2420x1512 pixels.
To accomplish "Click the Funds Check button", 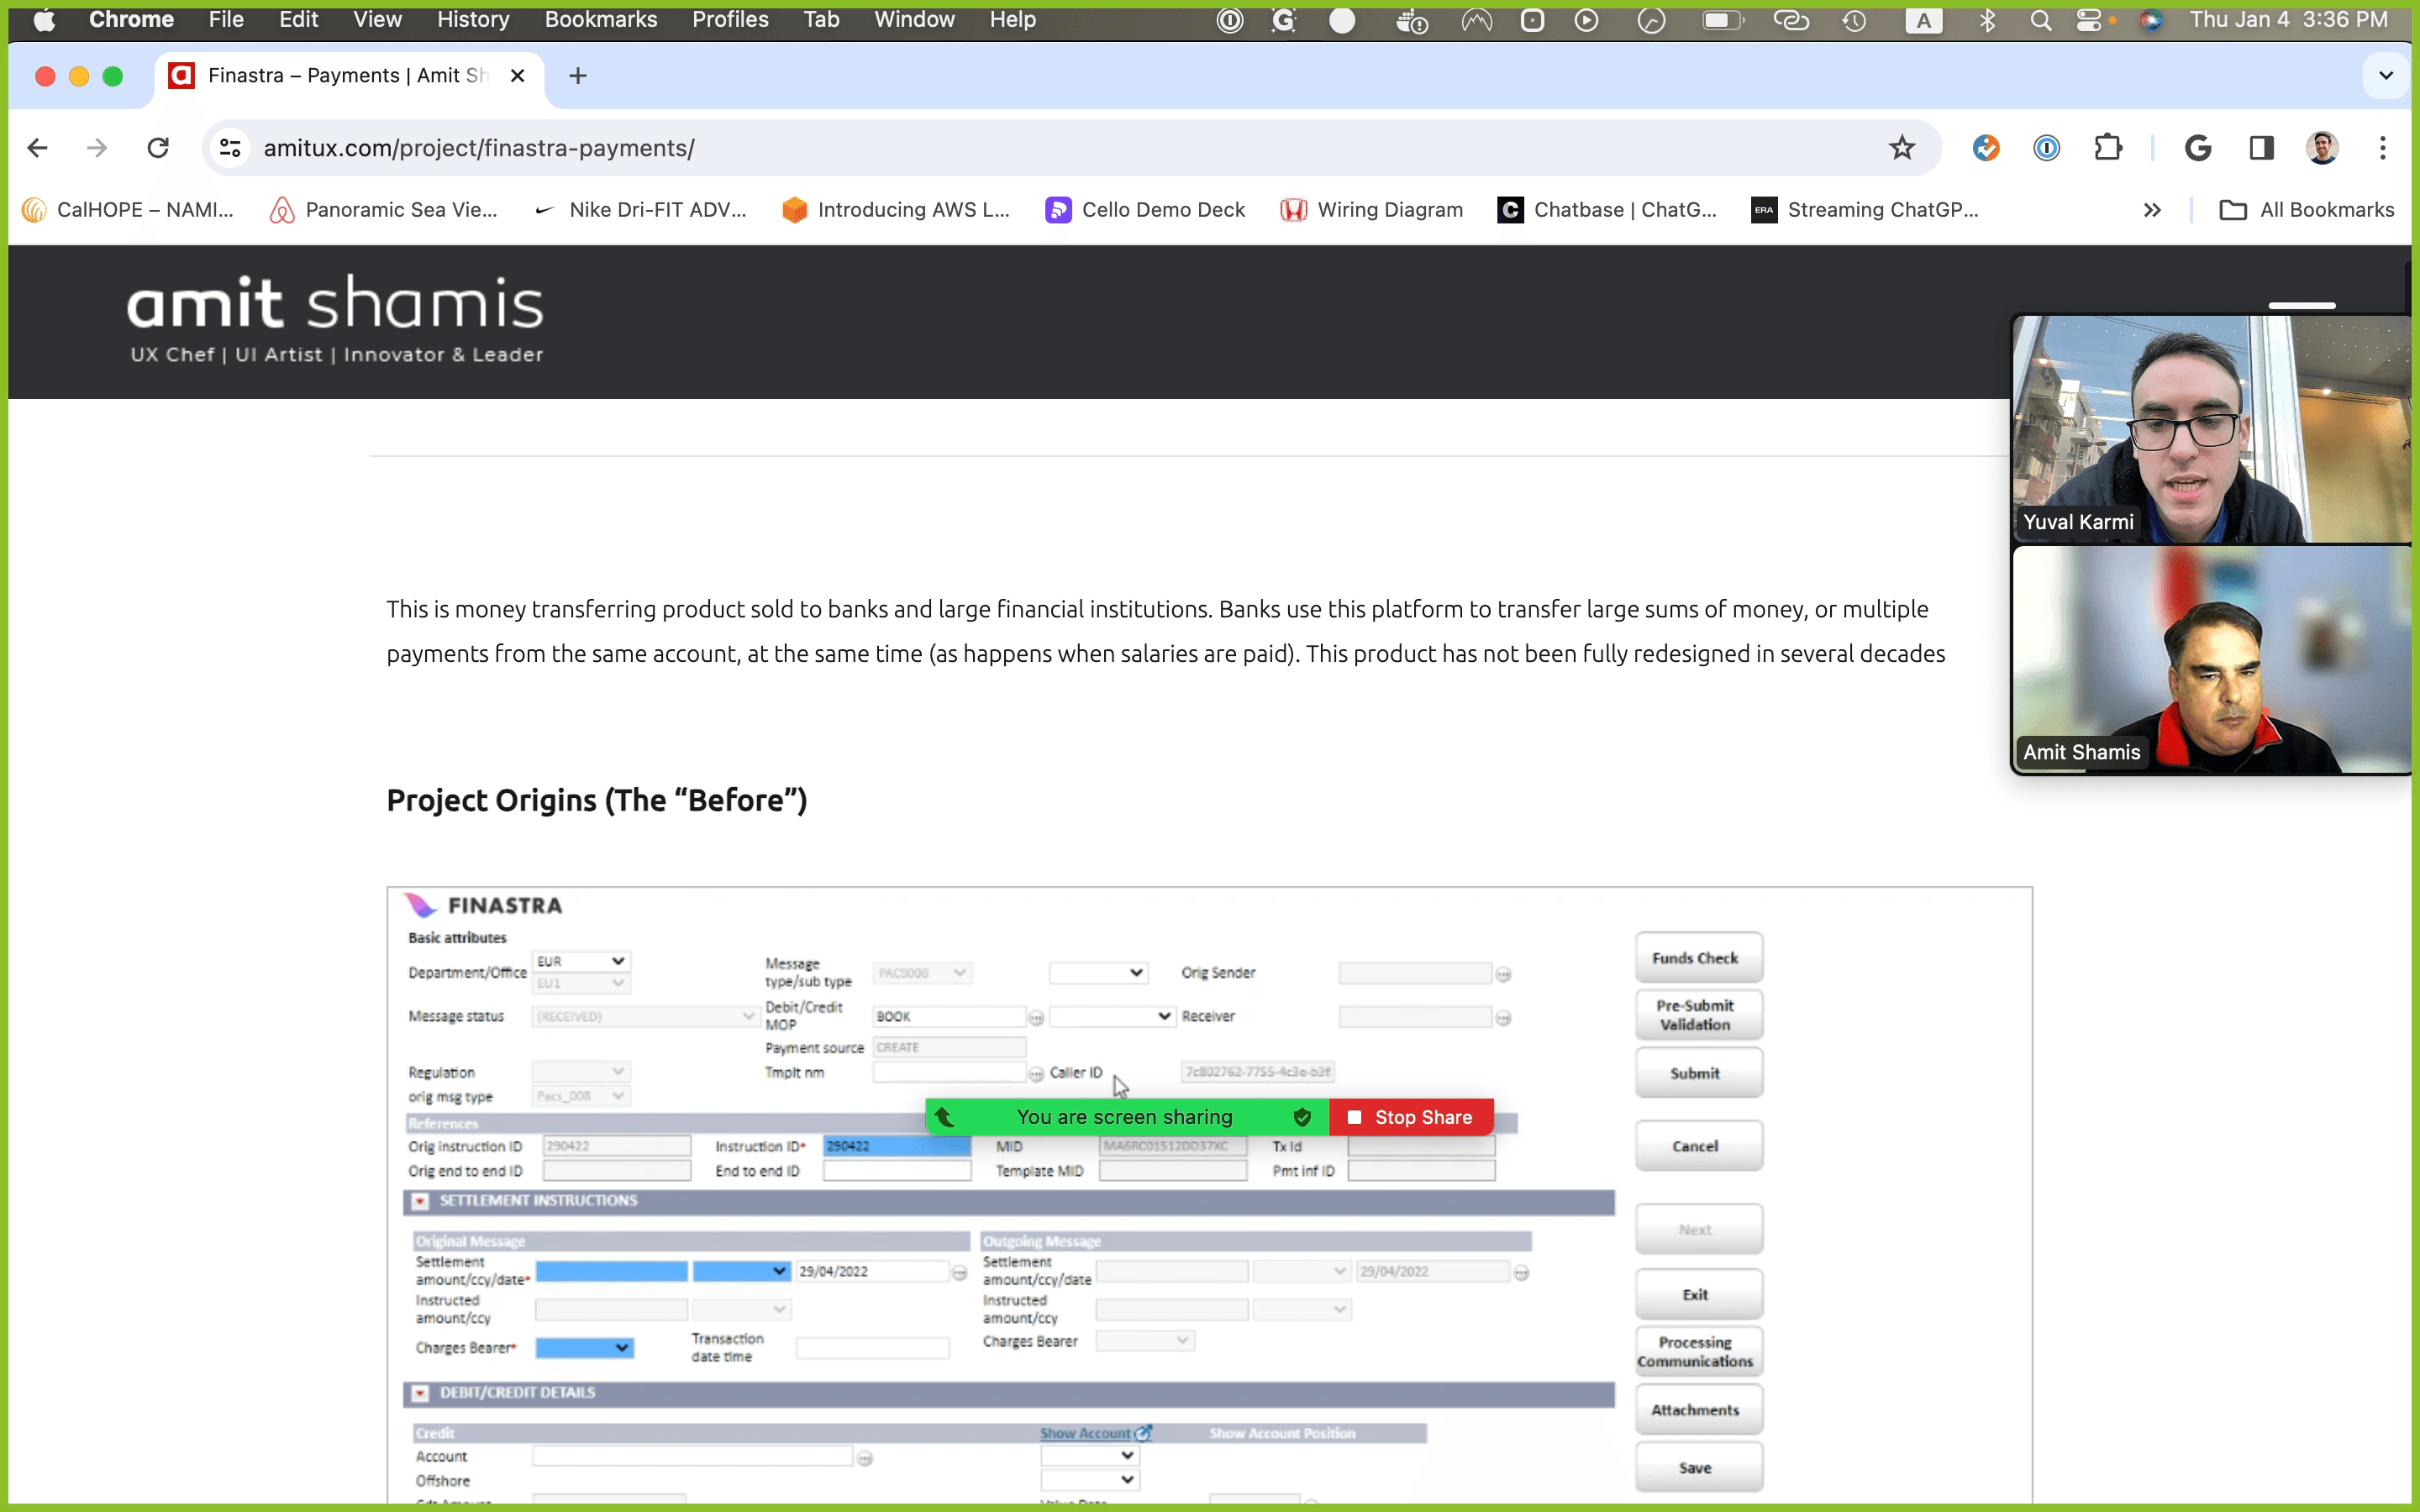I will (x=1698, y=958).
